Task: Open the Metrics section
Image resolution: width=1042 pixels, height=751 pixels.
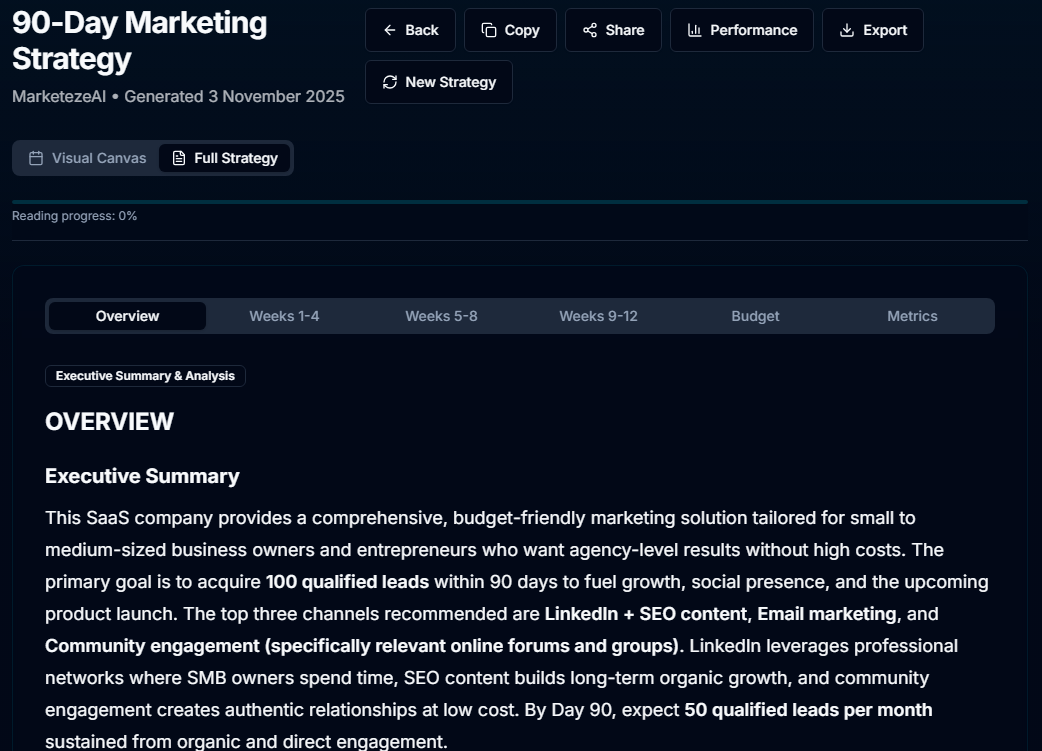Action: coord(911,316)
